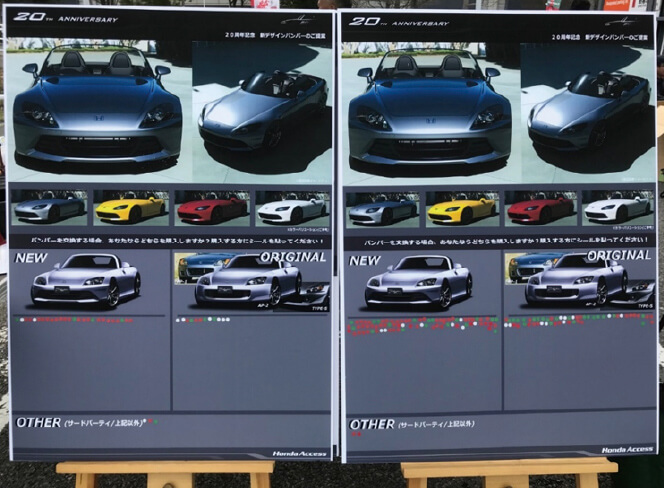Click the NEW bumper car image on left poster
The width and height of the screenshot is (664, 488).
(x=86, y=281)
